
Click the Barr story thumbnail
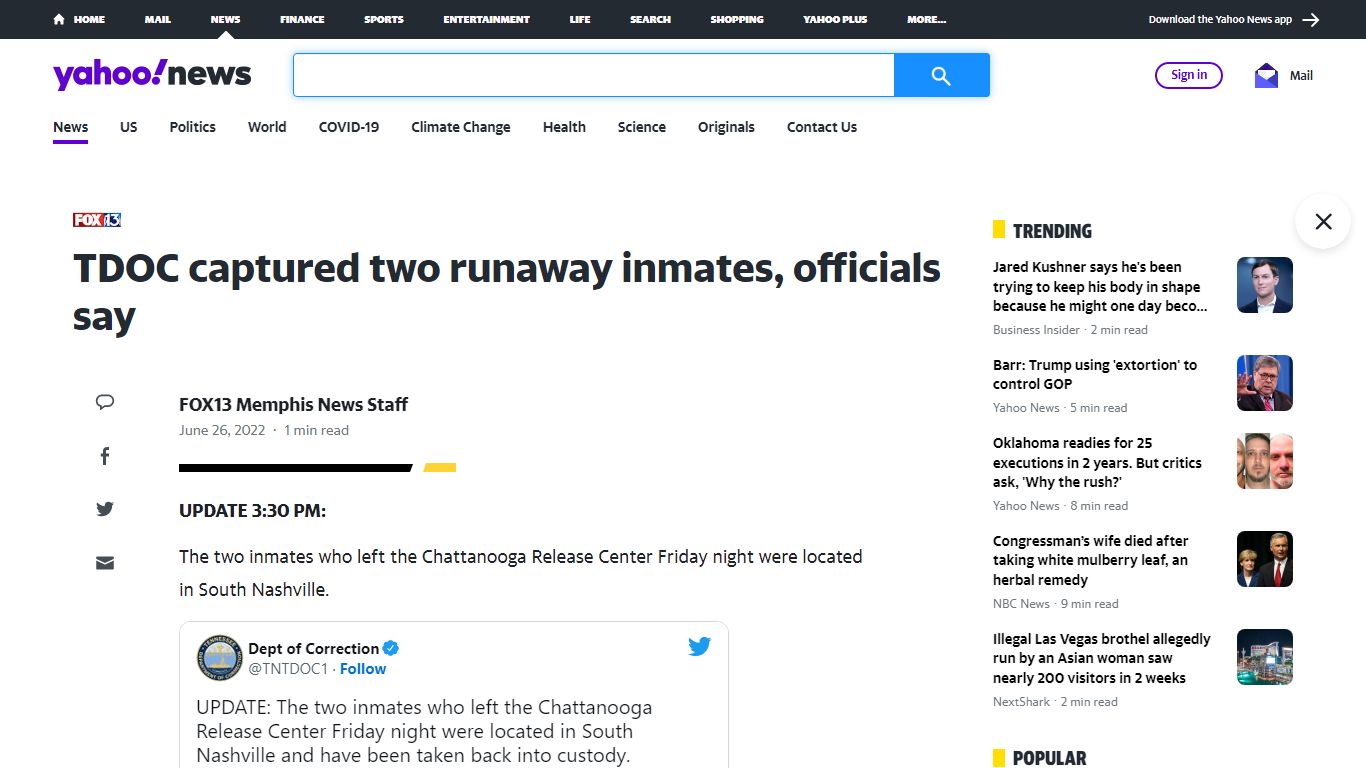point(1265,383)
